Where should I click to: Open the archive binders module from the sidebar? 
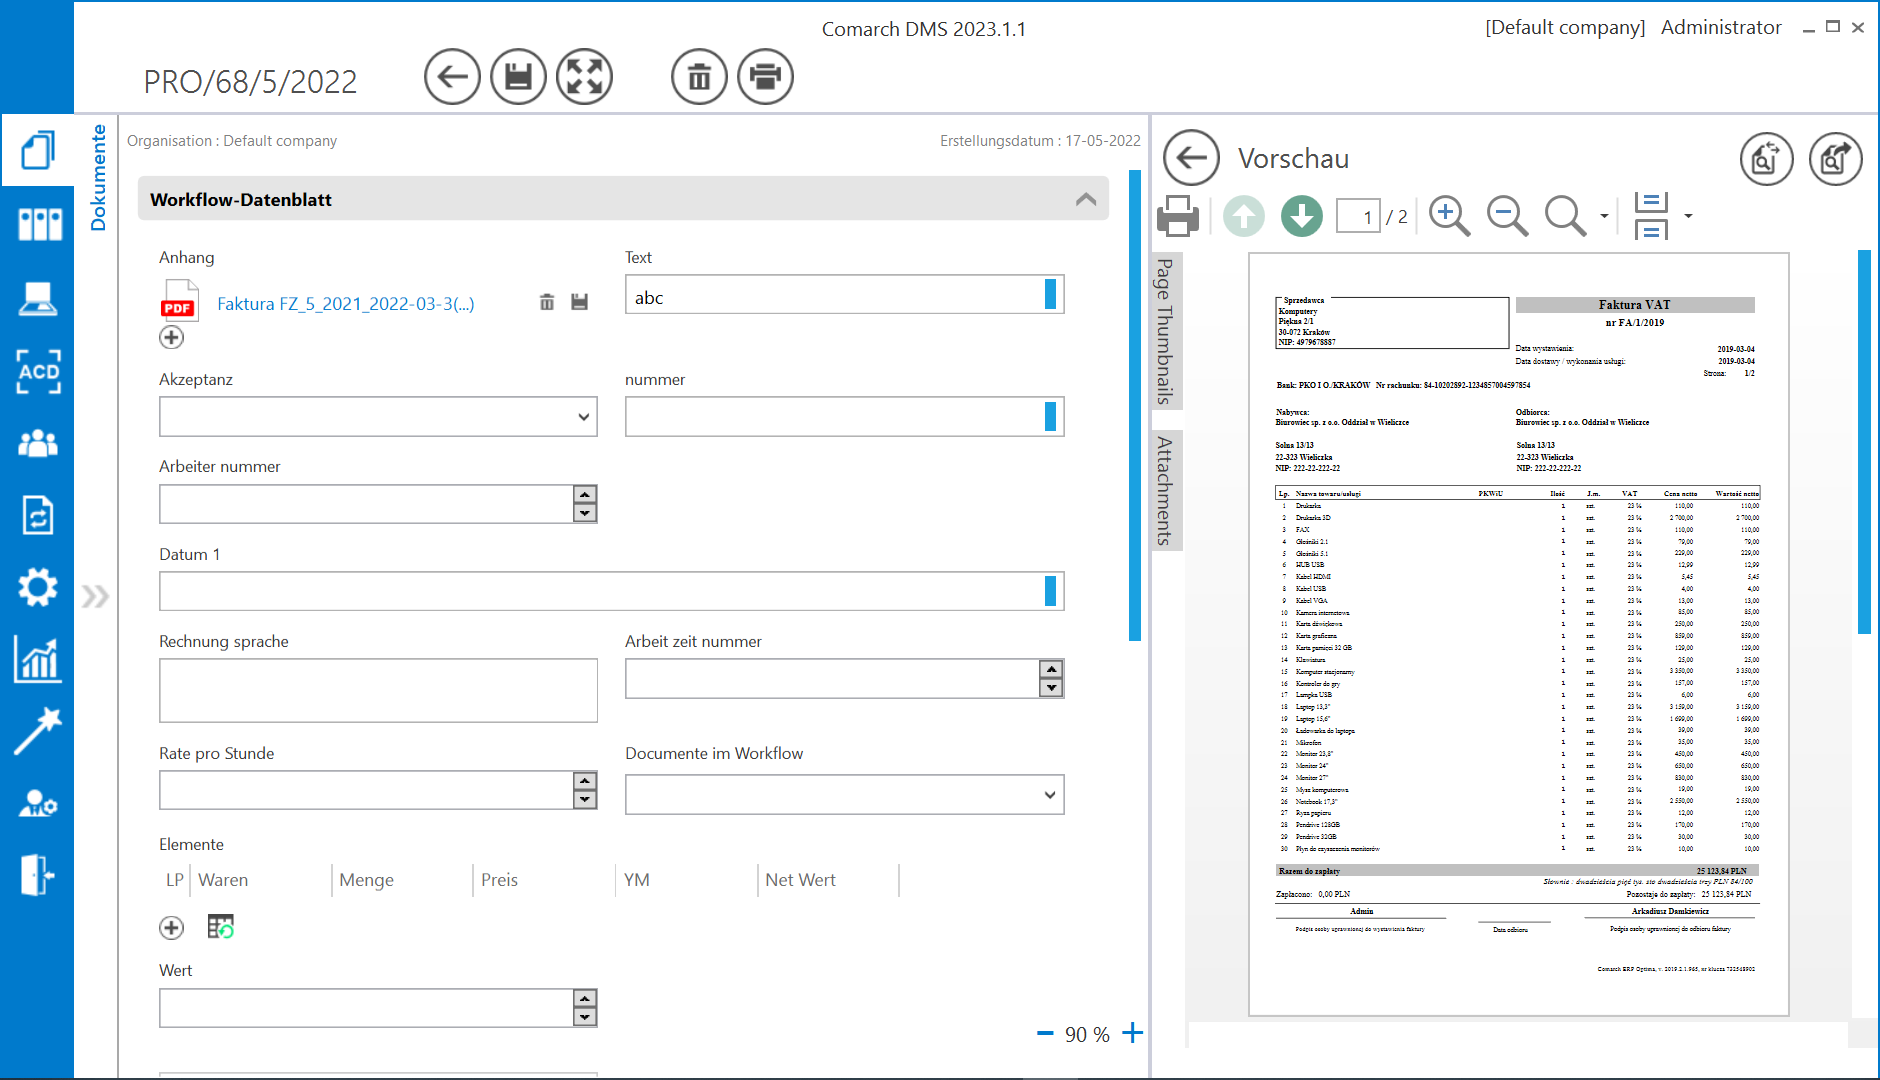pyautogui.click(x=37, y=224)
